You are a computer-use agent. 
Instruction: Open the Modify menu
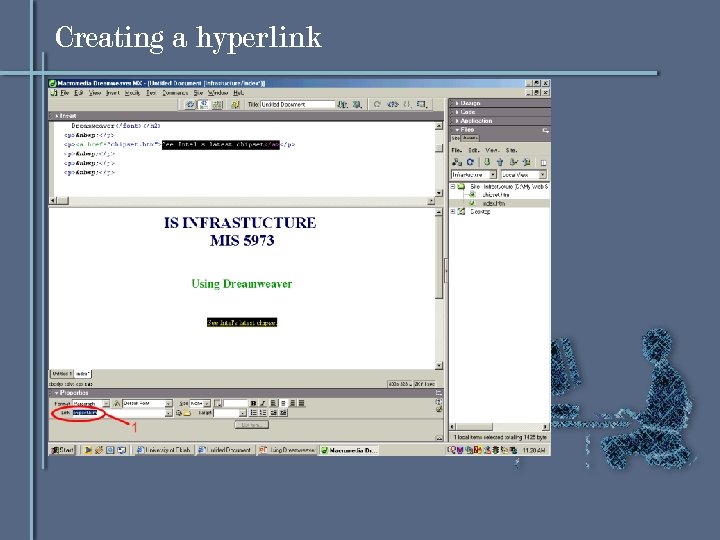(132, 93)
